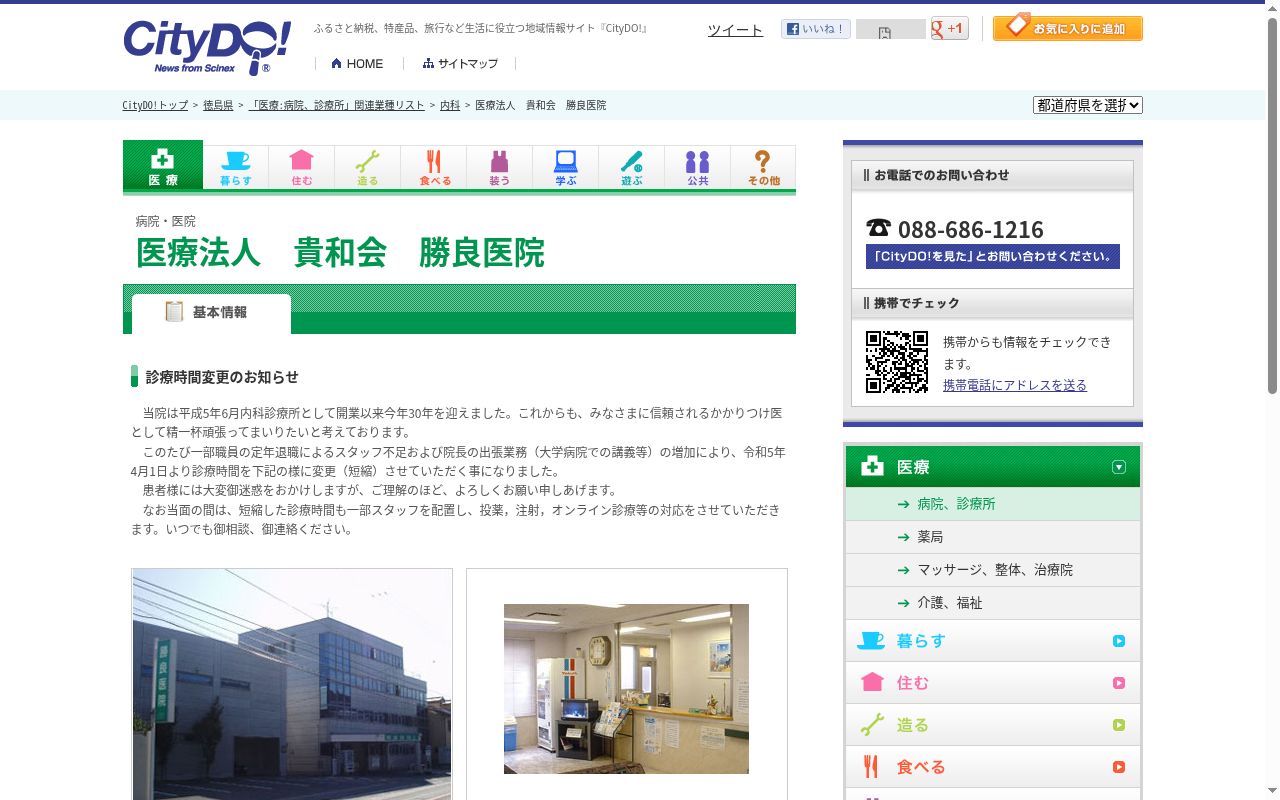
Task: Click the phone number 088-686-1216
Action: pos(970,229)
